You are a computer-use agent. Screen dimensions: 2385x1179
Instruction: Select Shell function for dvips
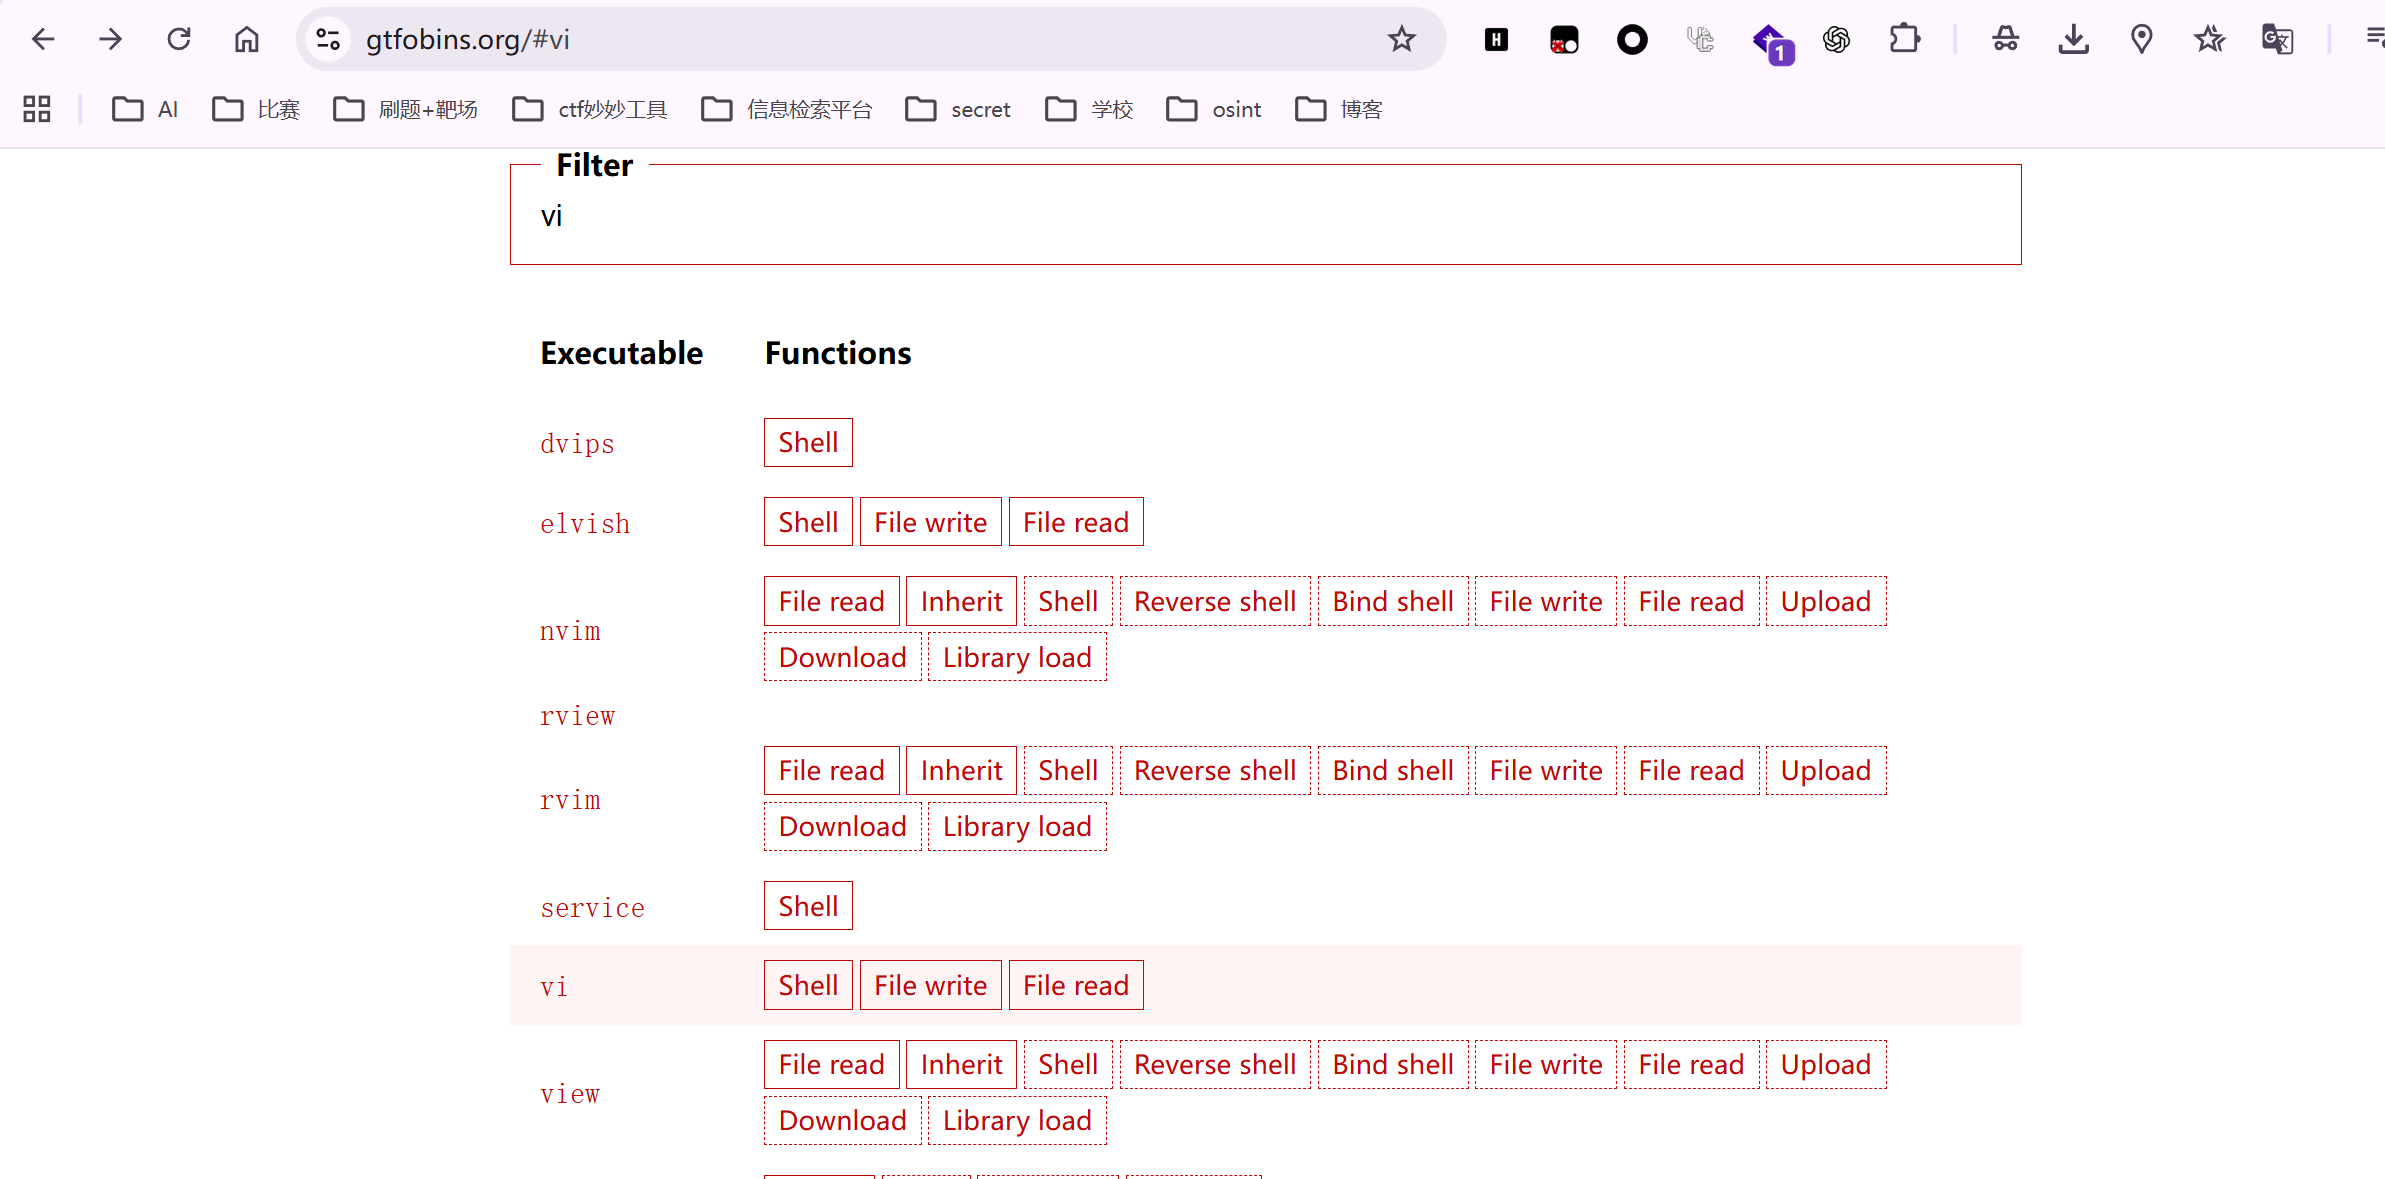click(x=808, y=442)
